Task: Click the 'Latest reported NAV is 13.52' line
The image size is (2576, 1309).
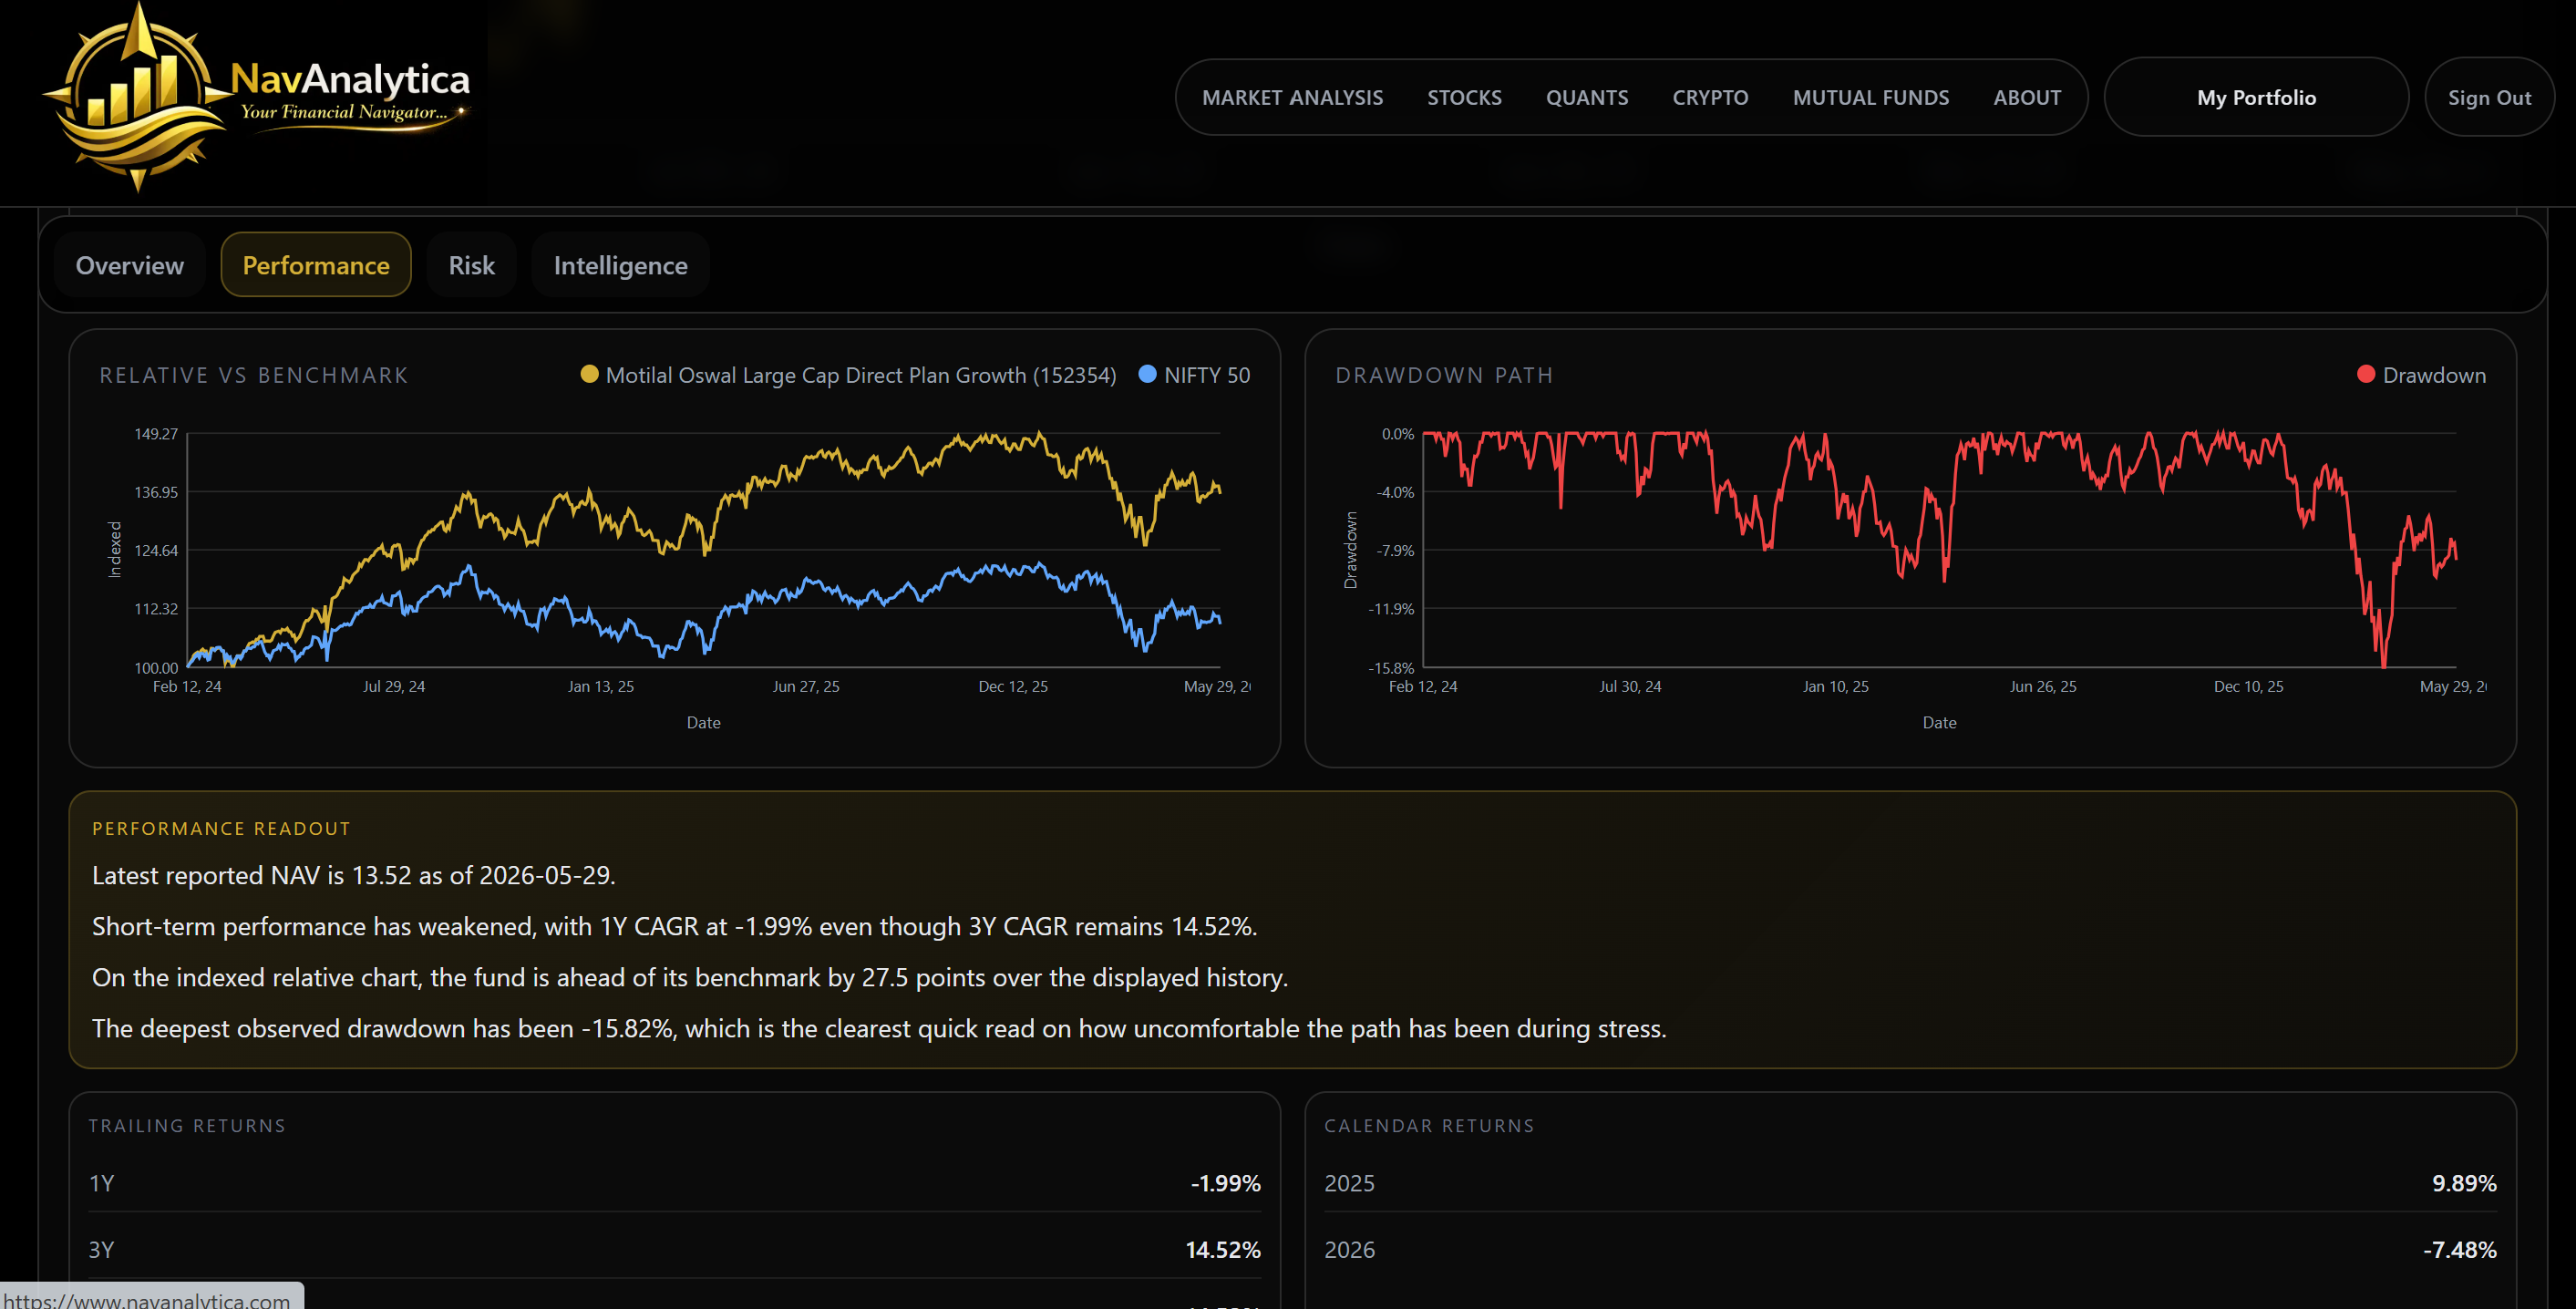Action: click(353, 875)
